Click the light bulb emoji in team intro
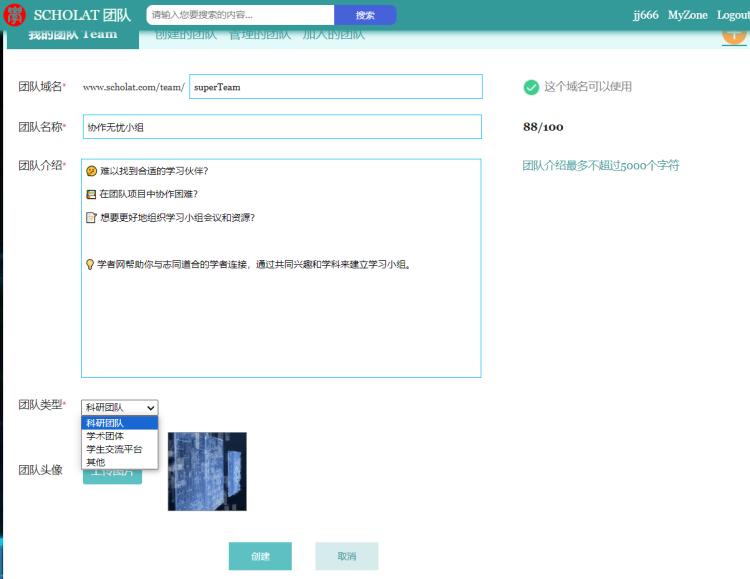The height and width of the screenshot is (579, 750). pyautogui.click(x=91, y=265)
